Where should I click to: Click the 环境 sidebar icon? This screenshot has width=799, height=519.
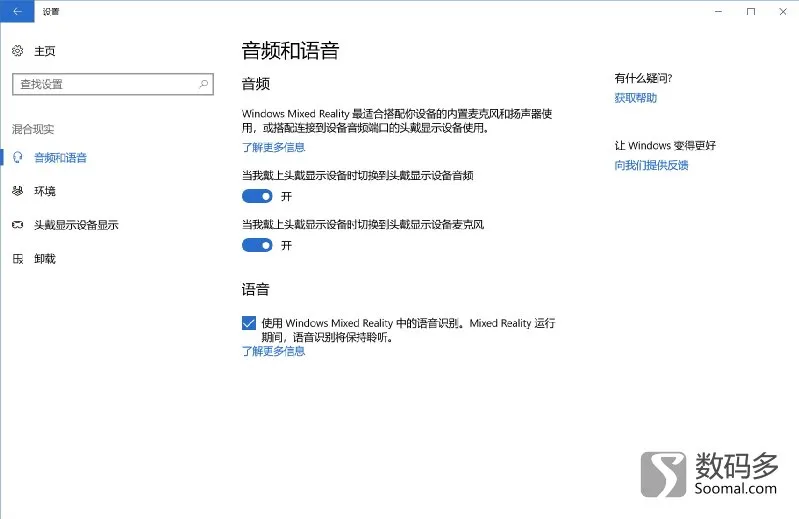(18, 191)
